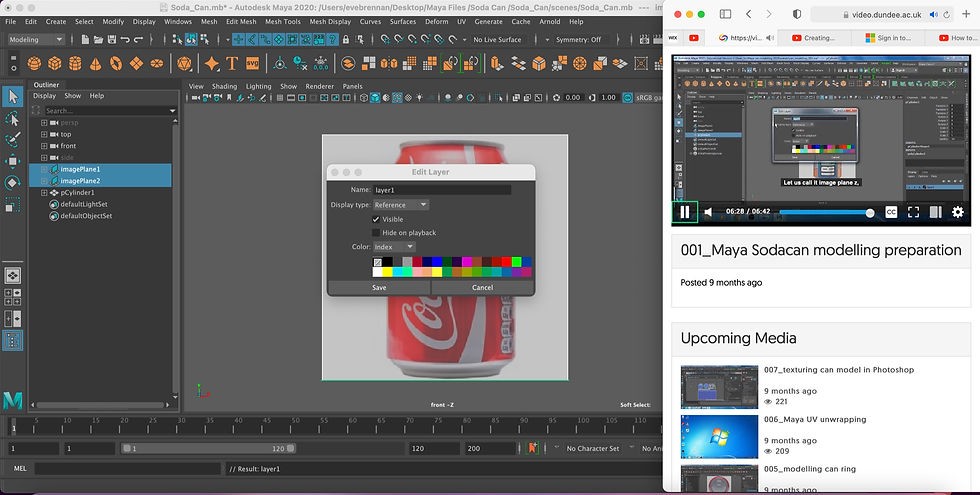Create a polygon cone from the shelf
This screenshot has width=980, height=495.
coord(96,64)
